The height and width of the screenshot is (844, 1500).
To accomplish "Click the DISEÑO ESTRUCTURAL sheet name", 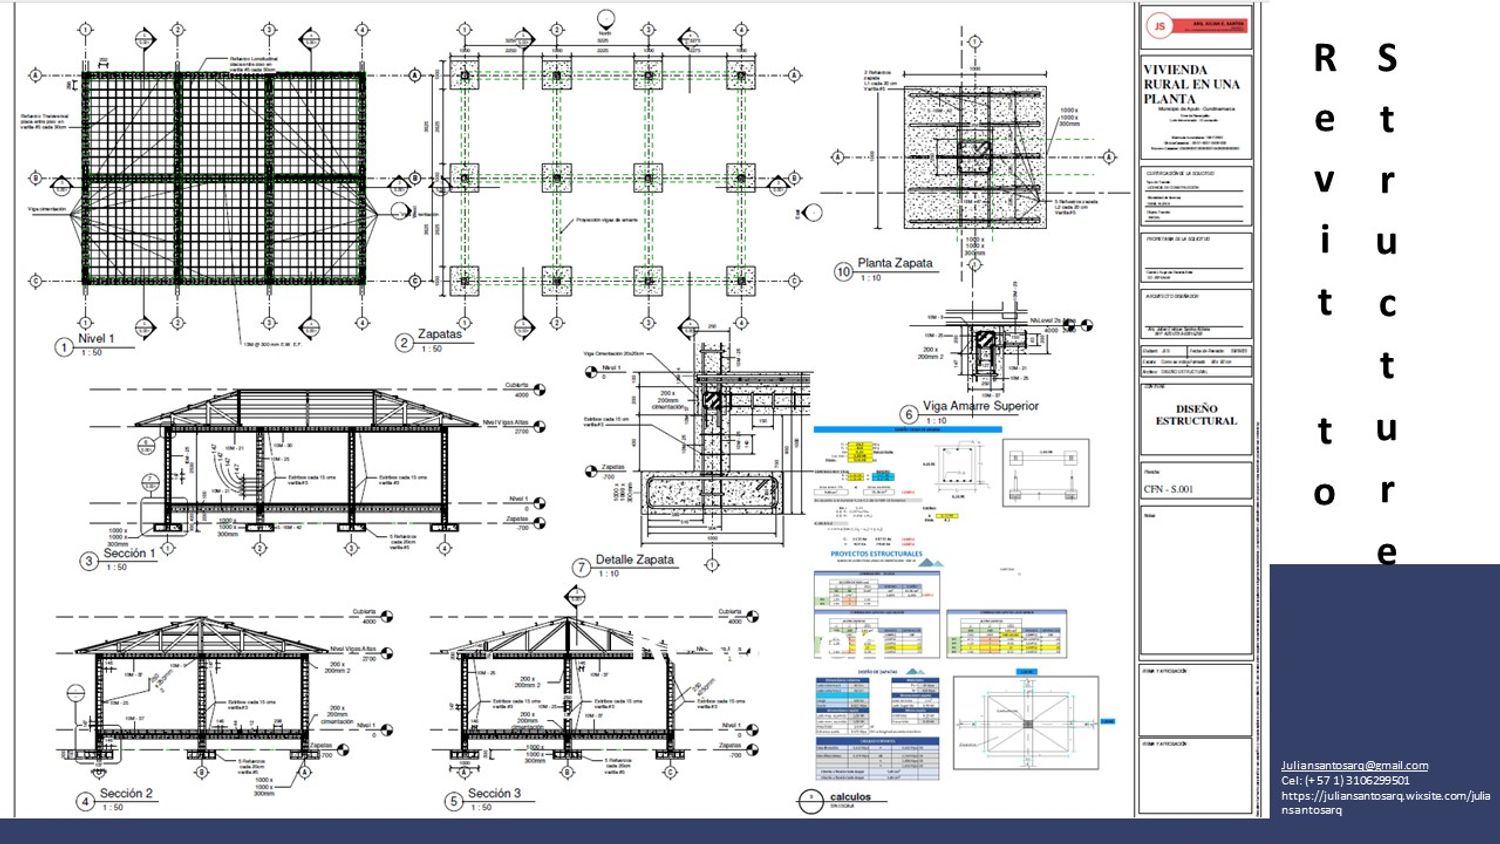I will 1196,415.
